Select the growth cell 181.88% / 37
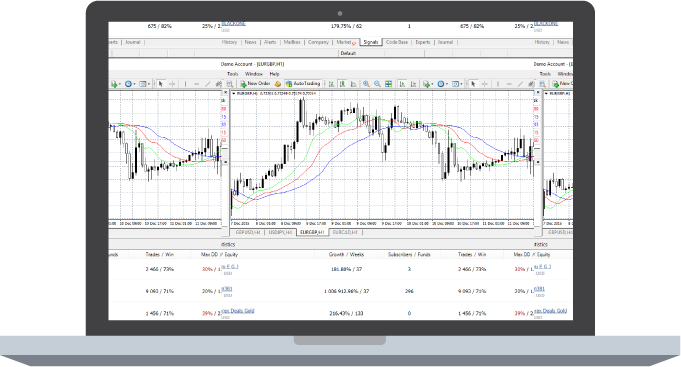The height and width of the screenshot is (367, 681). point(346,269)
